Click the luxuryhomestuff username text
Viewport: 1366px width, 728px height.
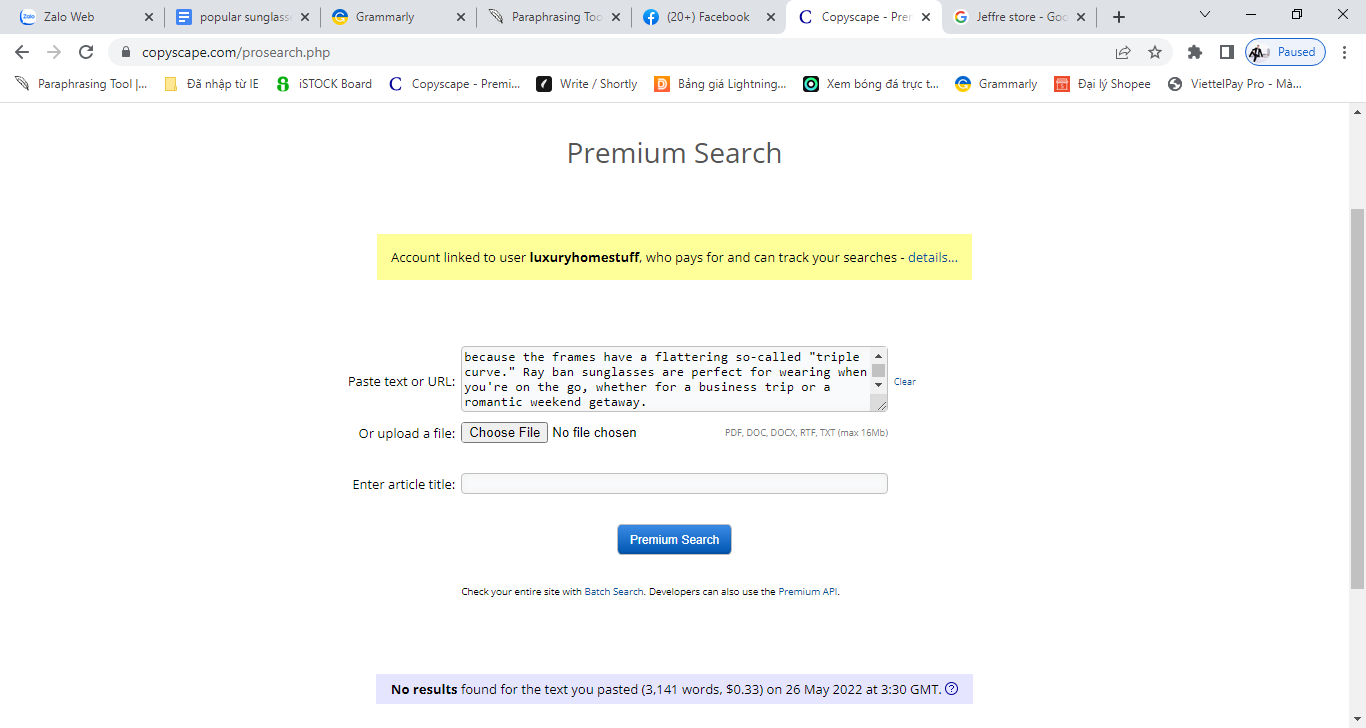[584, 257]
